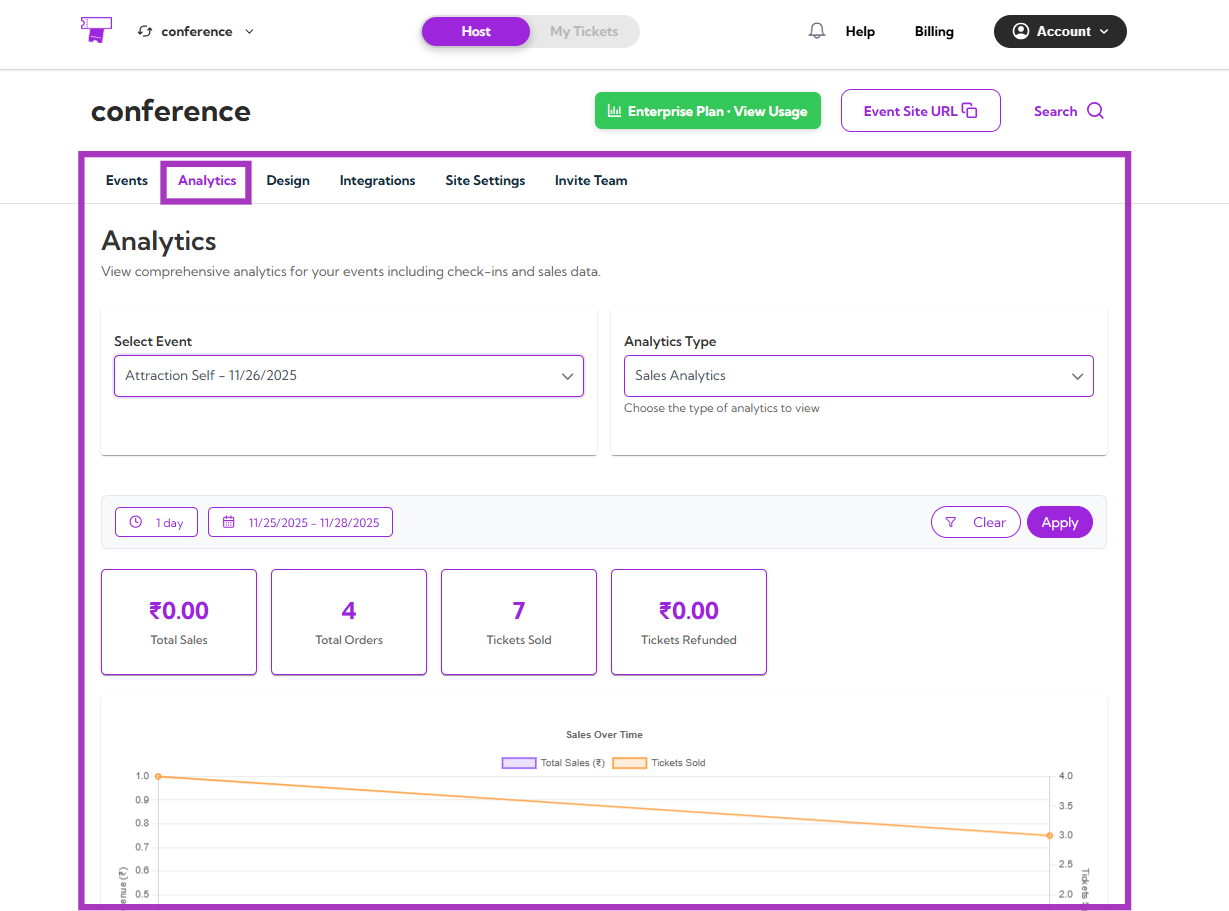Open the 11/25/2025 – 11/28/2025 date range picker

coord(300,522)
